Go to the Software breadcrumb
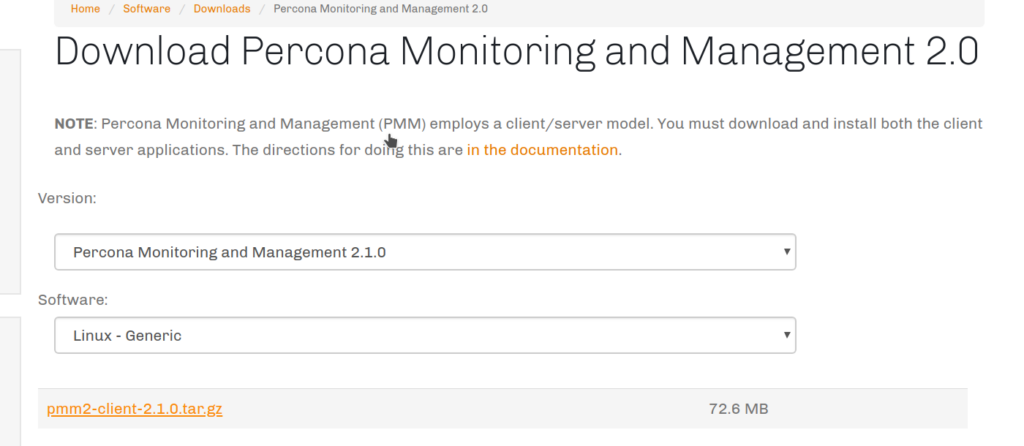1024x446 pixels. pyautogui.click(x=146, y=9)
